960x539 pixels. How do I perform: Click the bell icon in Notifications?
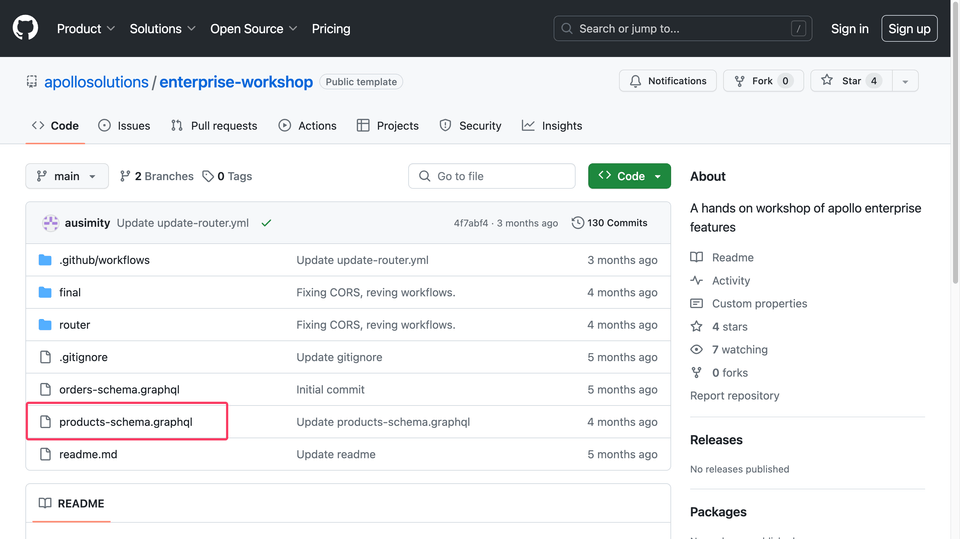(x=636, y=81)
